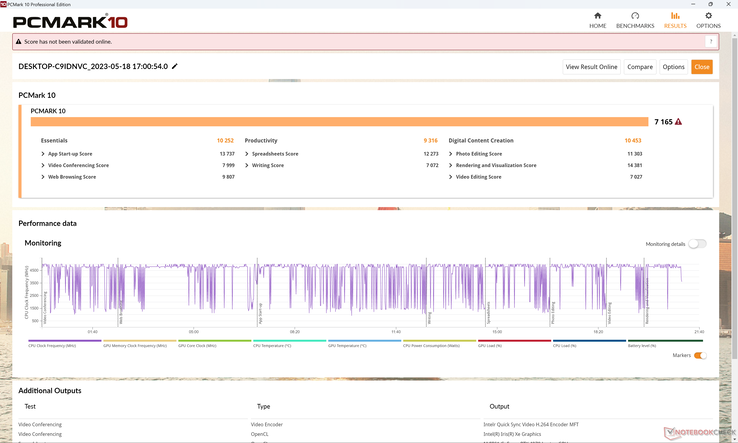Expand Rendering and Visualization Score details
The width and height of the screenshot is (738, 443).
point(450,165)
